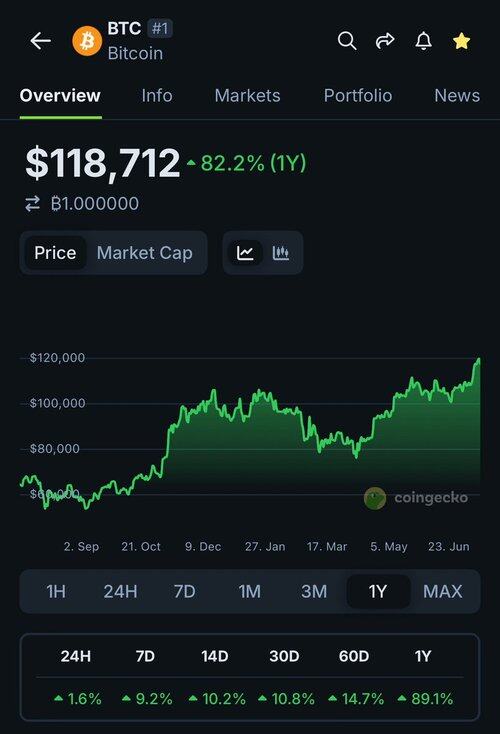Tap the orange Bitcoin logo

(x=87, y=41)
